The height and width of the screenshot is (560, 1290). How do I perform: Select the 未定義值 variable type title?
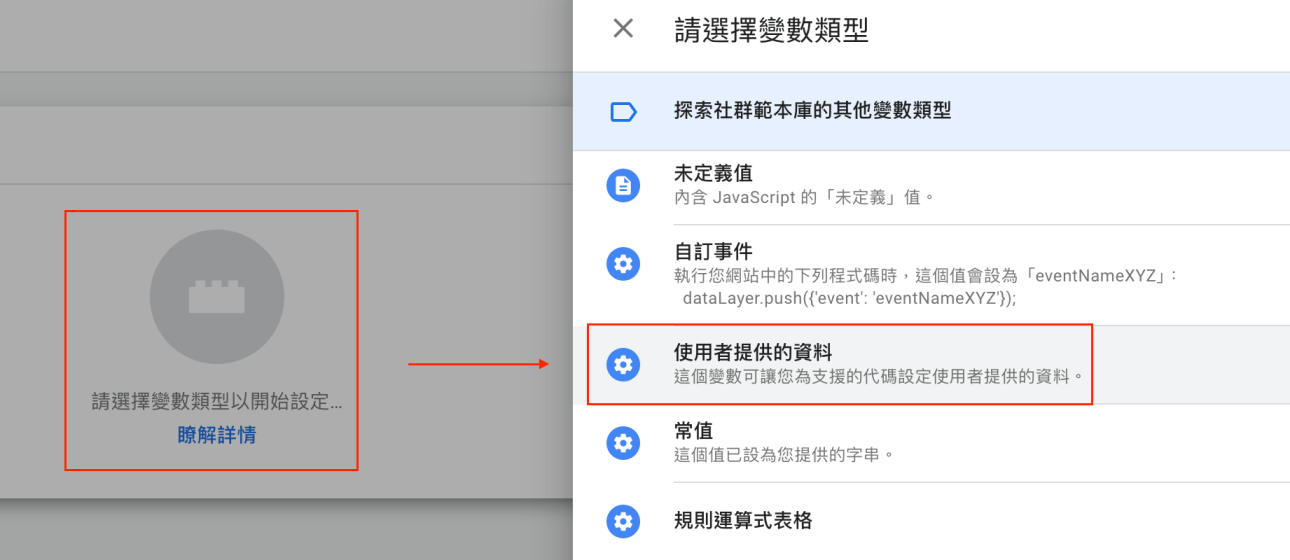[x=714, y=175]
